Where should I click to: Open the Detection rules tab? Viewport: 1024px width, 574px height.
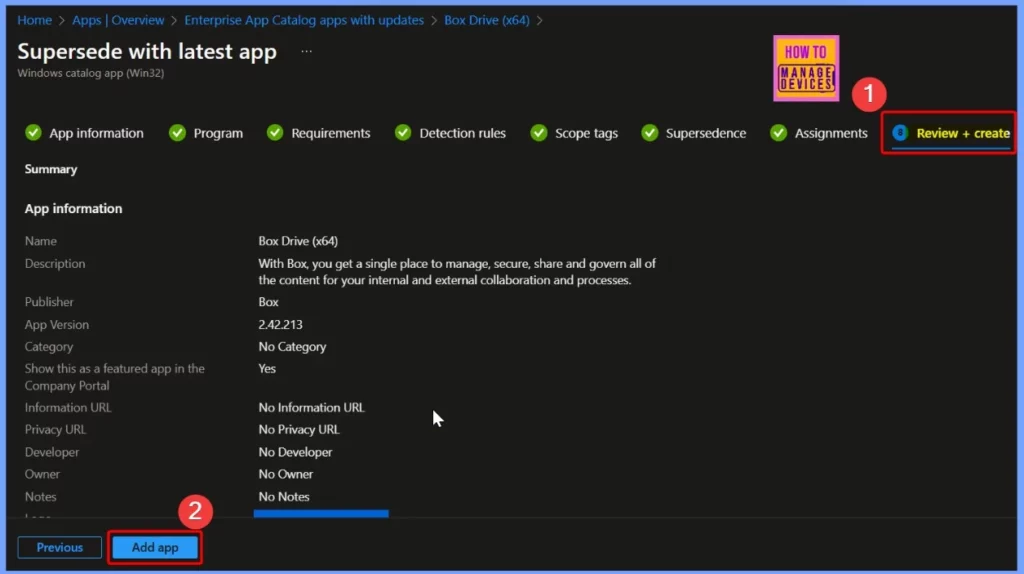451,133
